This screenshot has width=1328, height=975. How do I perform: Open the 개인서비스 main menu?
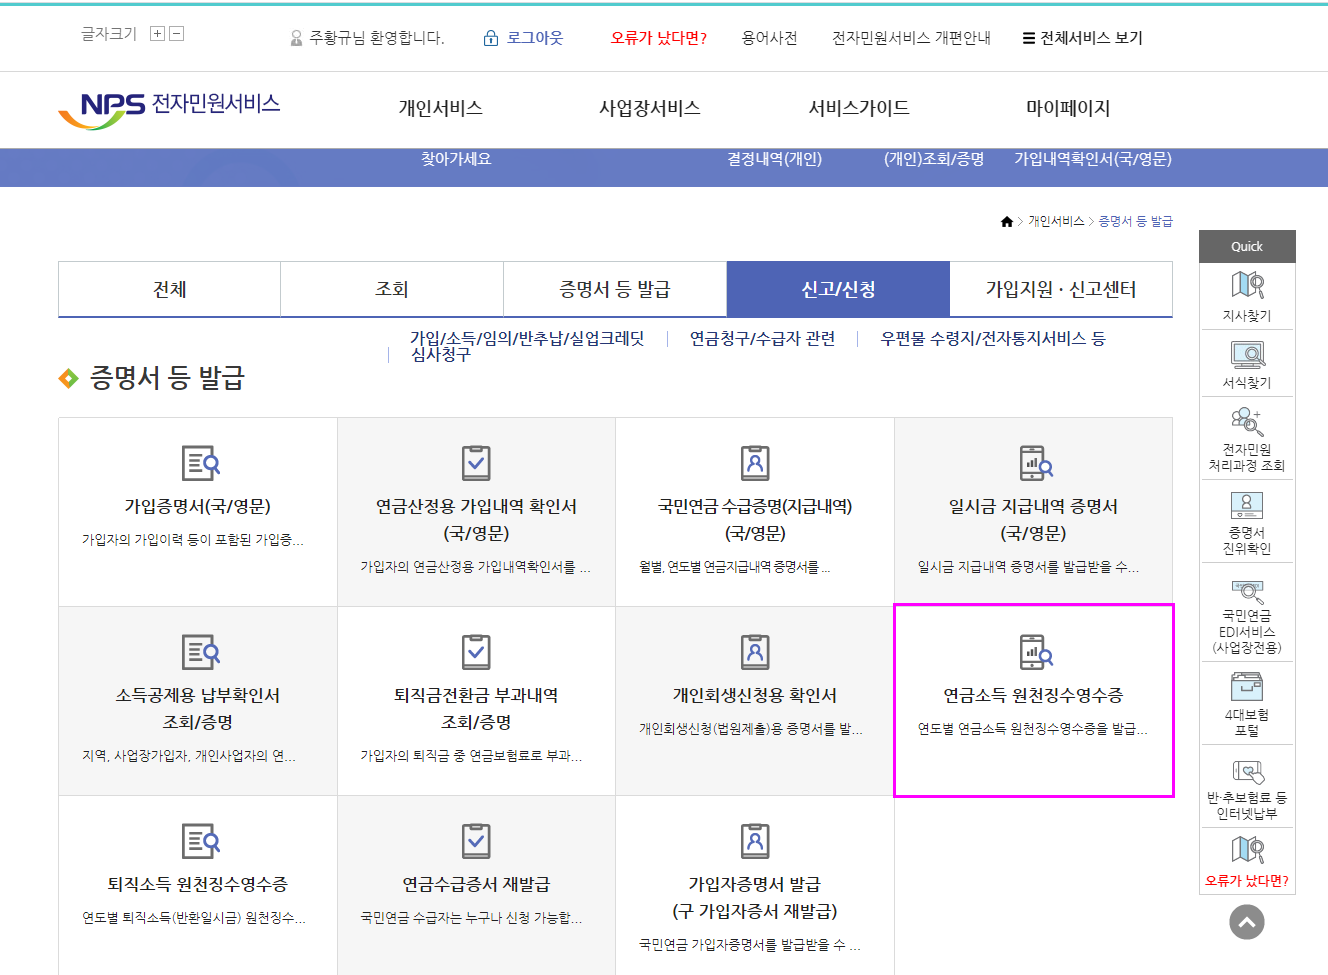(x=440, y=108)
